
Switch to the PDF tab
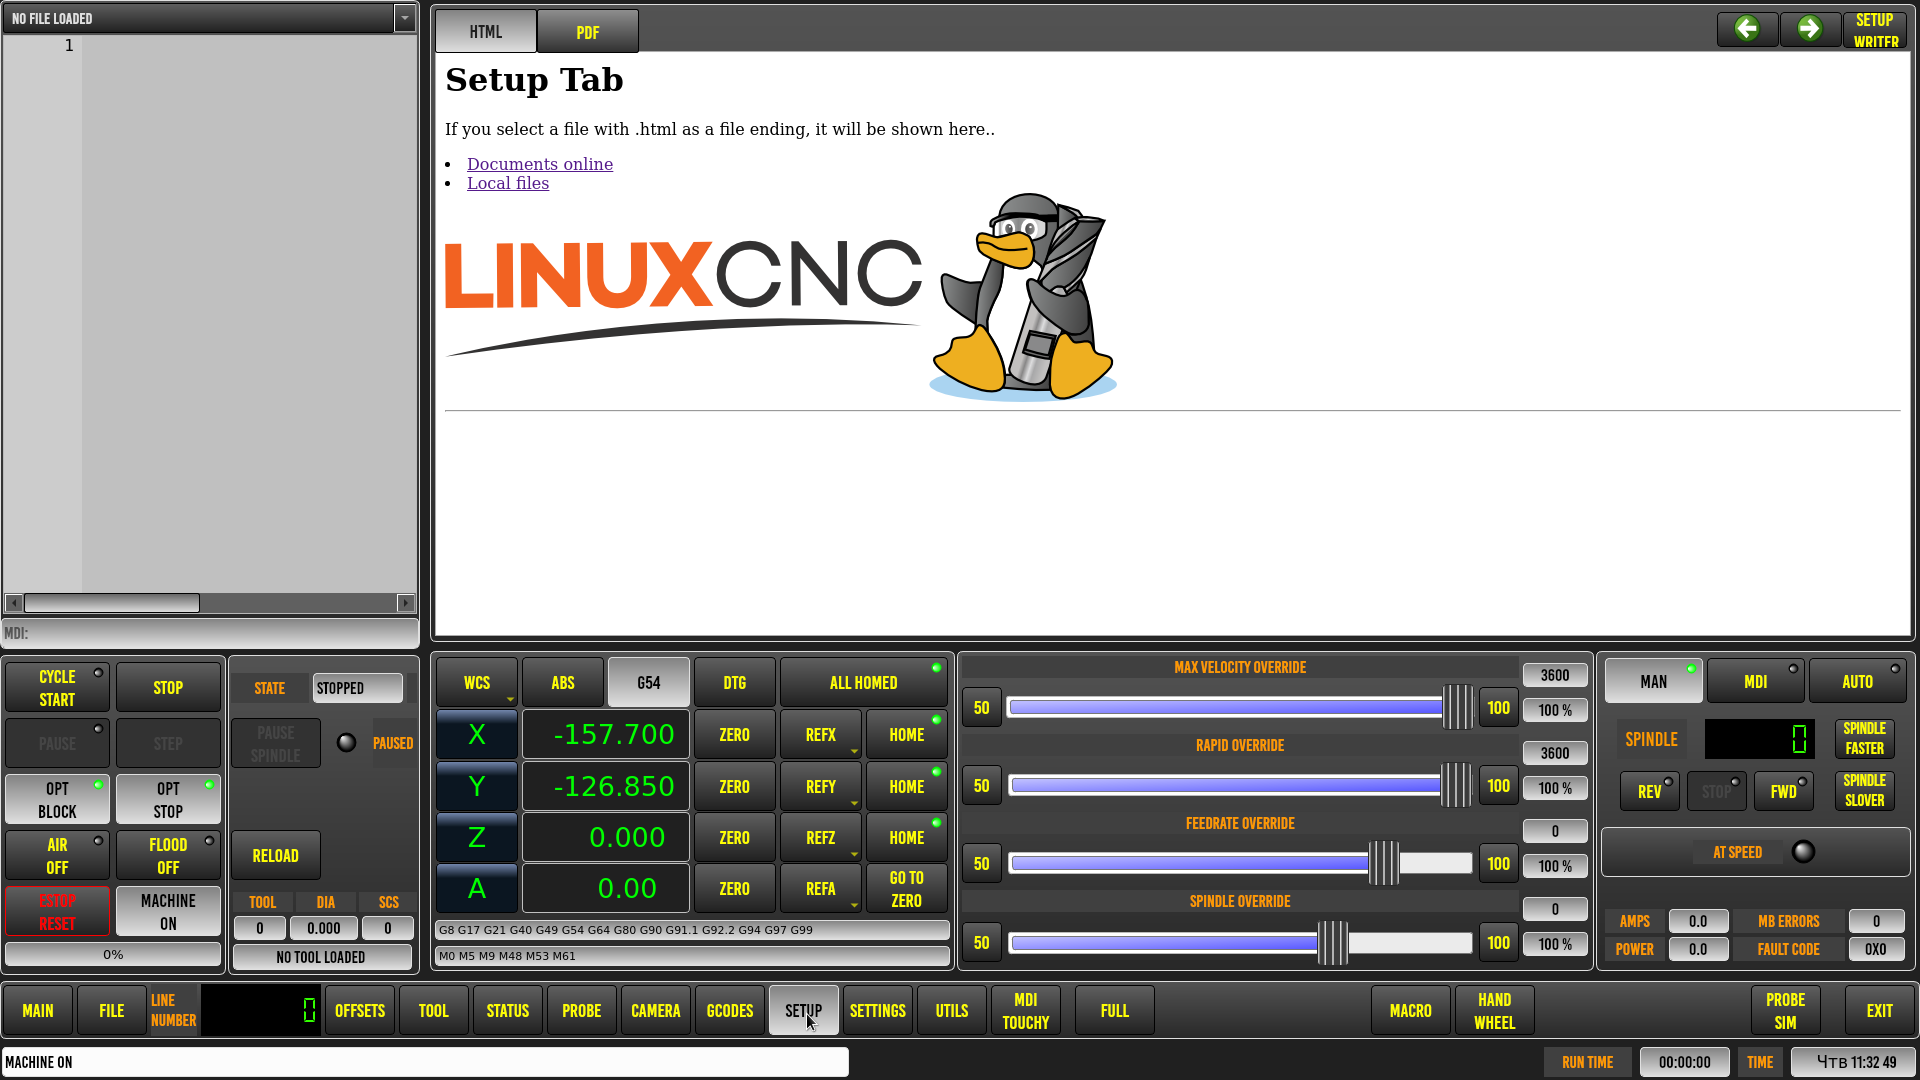588,32
